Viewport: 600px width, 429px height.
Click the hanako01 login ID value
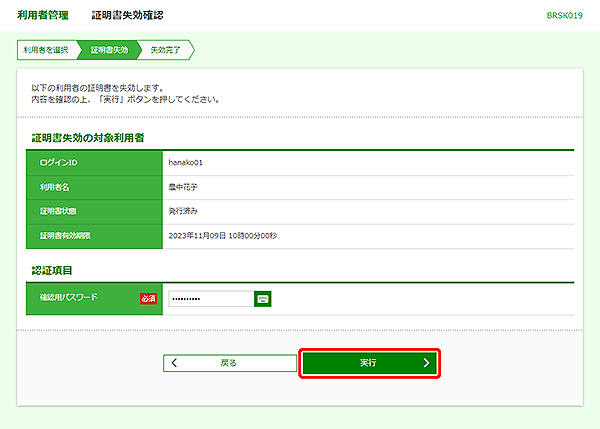186,163
